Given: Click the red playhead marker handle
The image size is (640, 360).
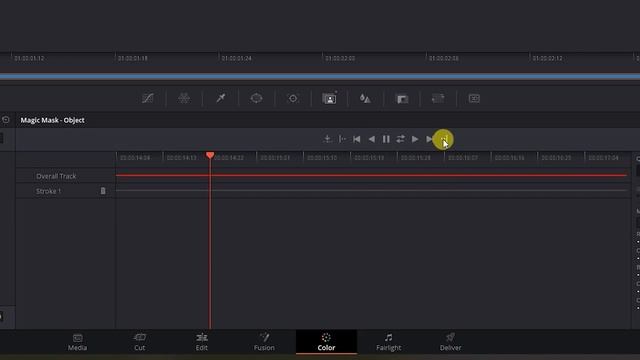Looking at the screenshot, I should [210, 155].
